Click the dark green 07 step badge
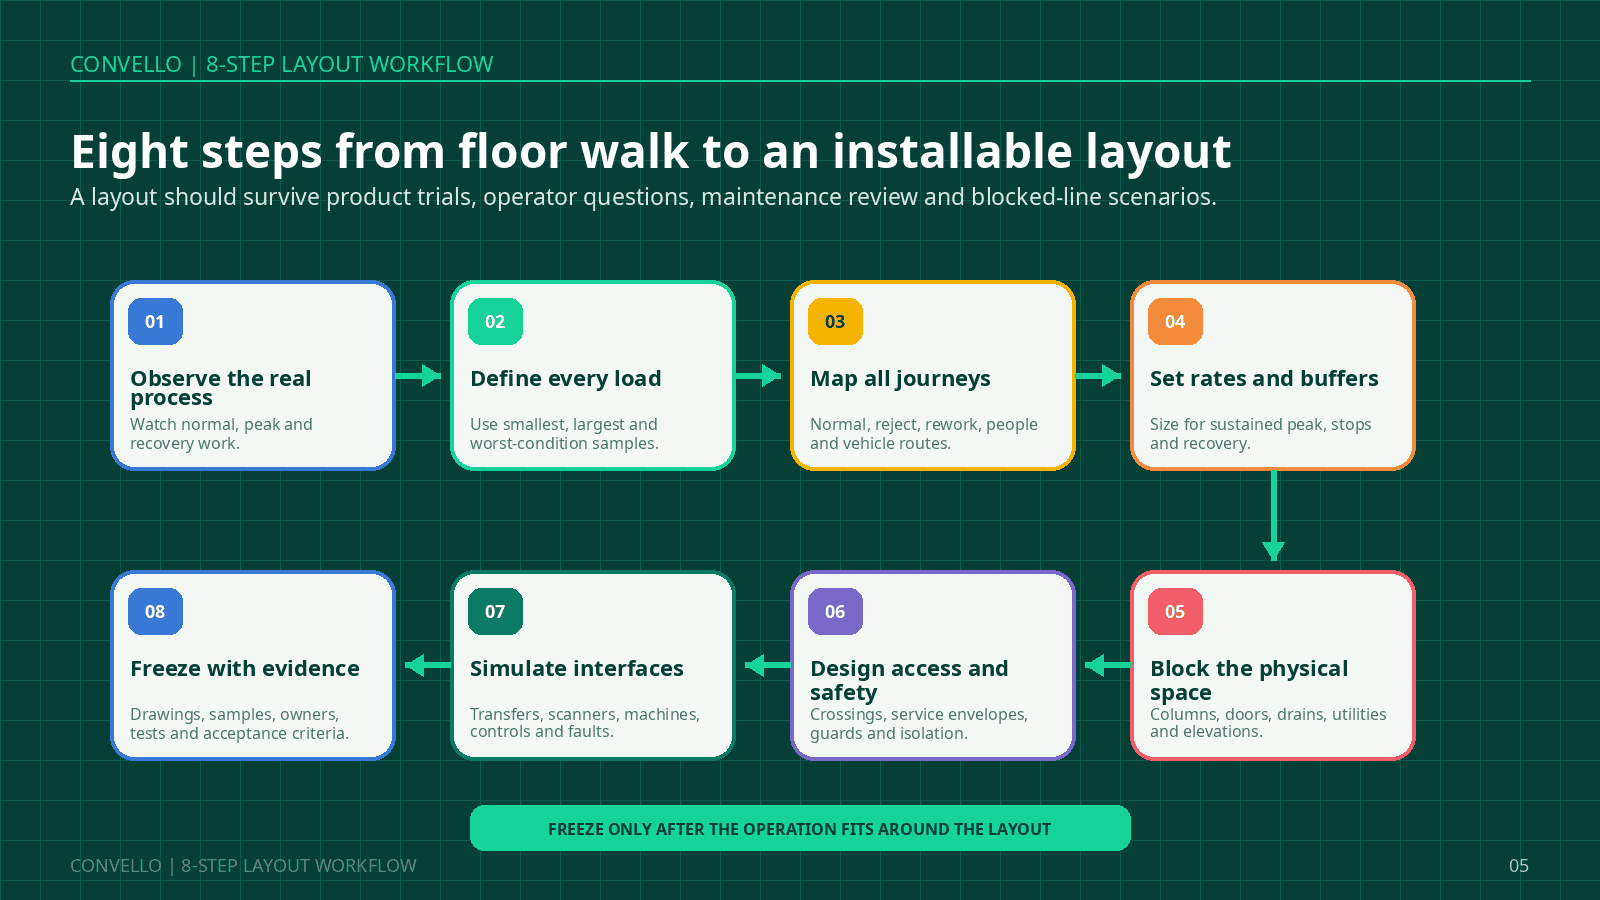The image size is (1600, 900). click(495, 611)
